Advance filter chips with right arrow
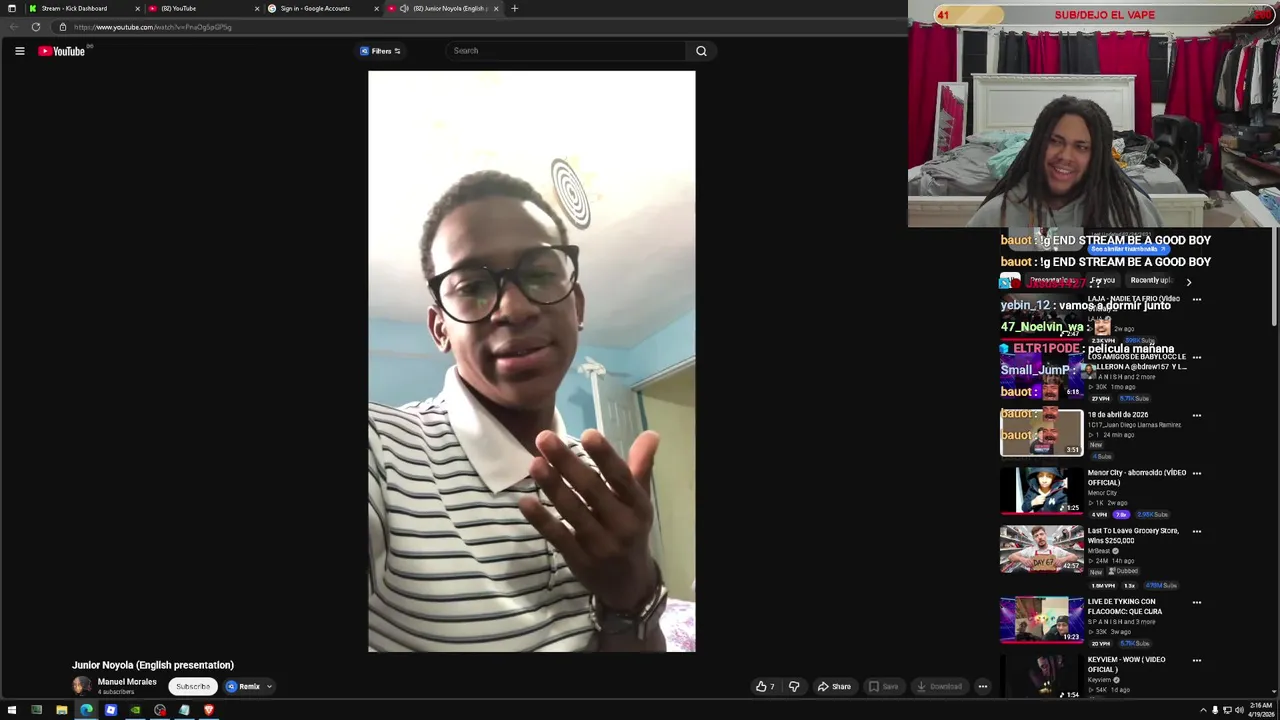 (x=1189, y=282)
